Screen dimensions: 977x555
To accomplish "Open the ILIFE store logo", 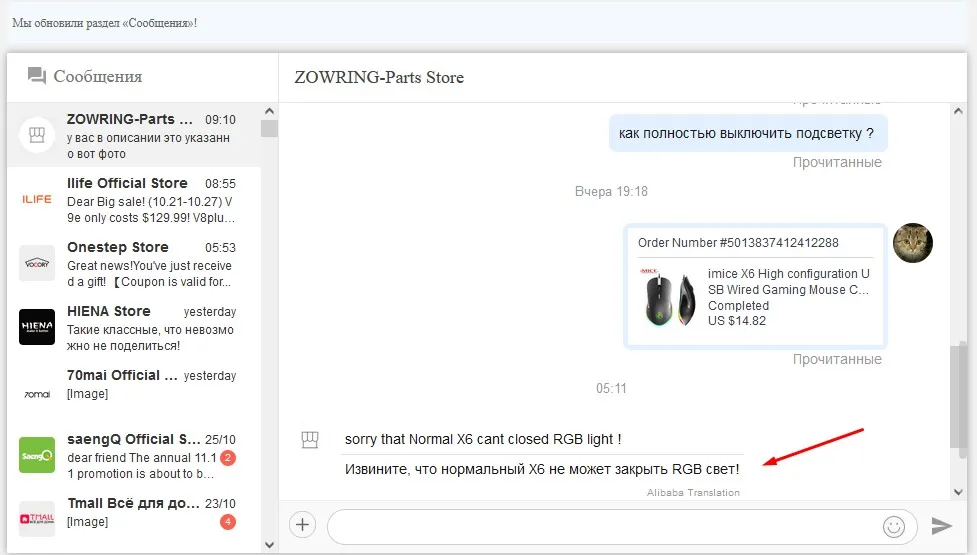I will 37,199.
